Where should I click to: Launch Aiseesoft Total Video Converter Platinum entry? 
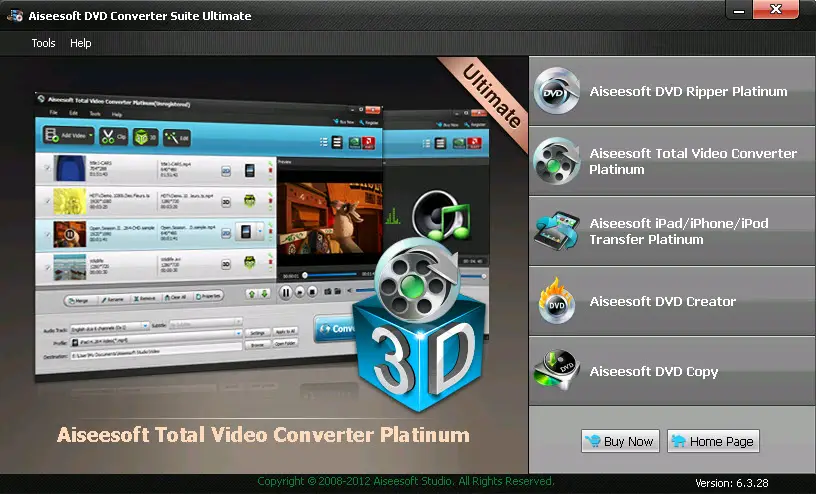(x=672, y=161)
